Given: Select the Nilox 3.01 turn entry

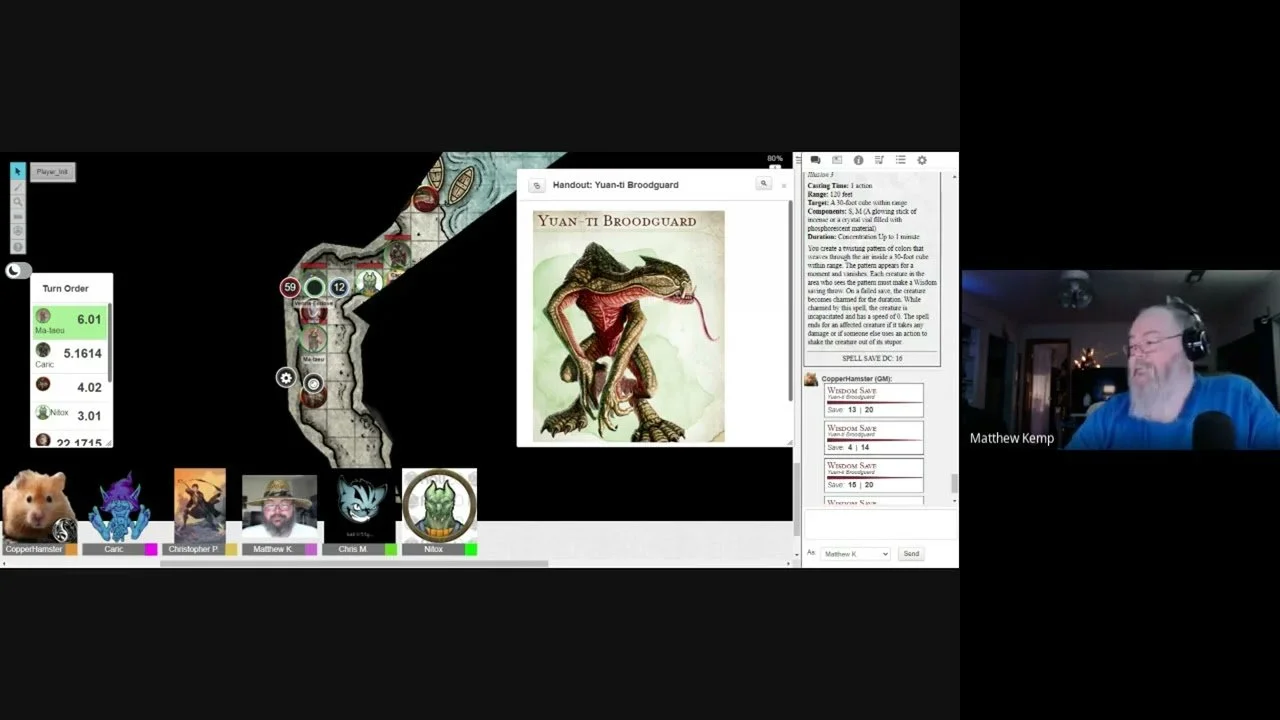Looking at the screenshot, I should point(70,414).
